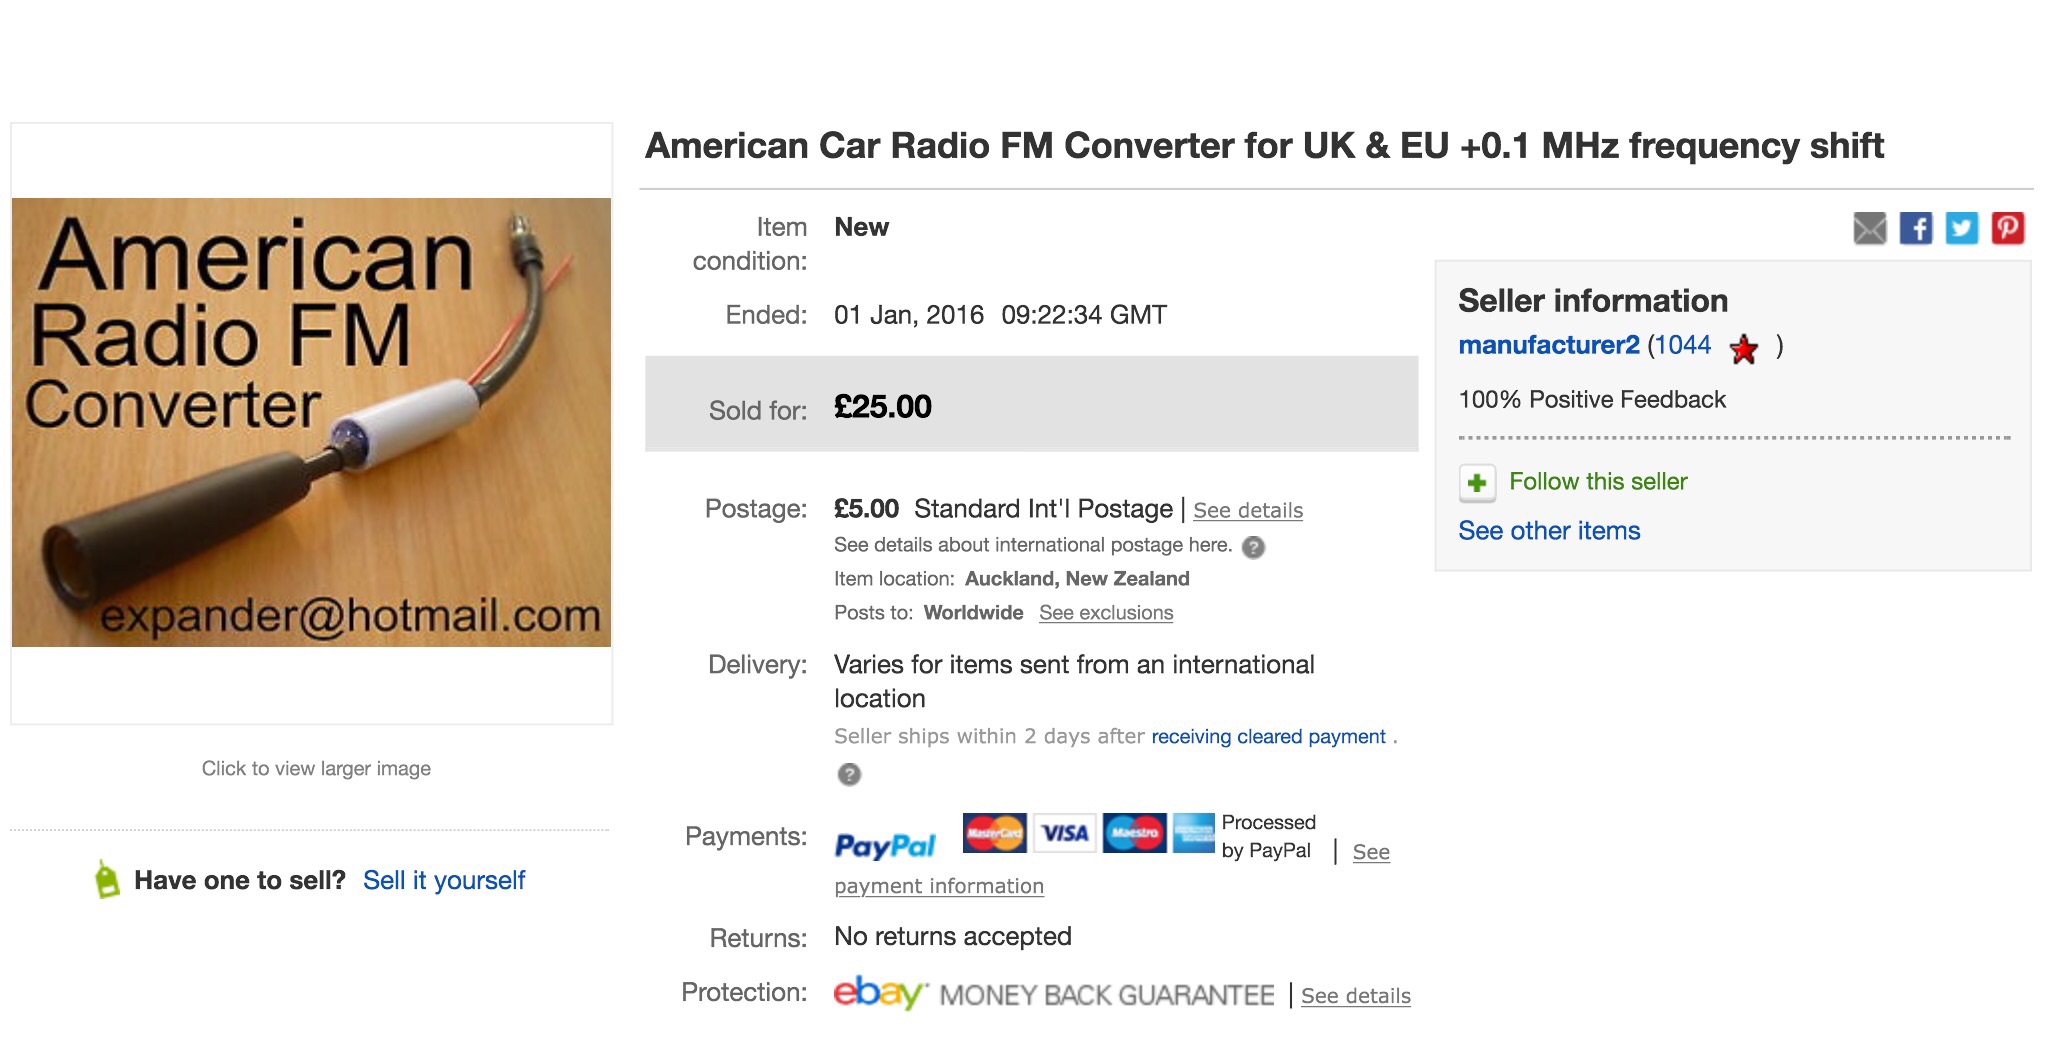The image size is (2048, 1063).
Task: Click Sell it yourself link
Action: tap(443, 880)
